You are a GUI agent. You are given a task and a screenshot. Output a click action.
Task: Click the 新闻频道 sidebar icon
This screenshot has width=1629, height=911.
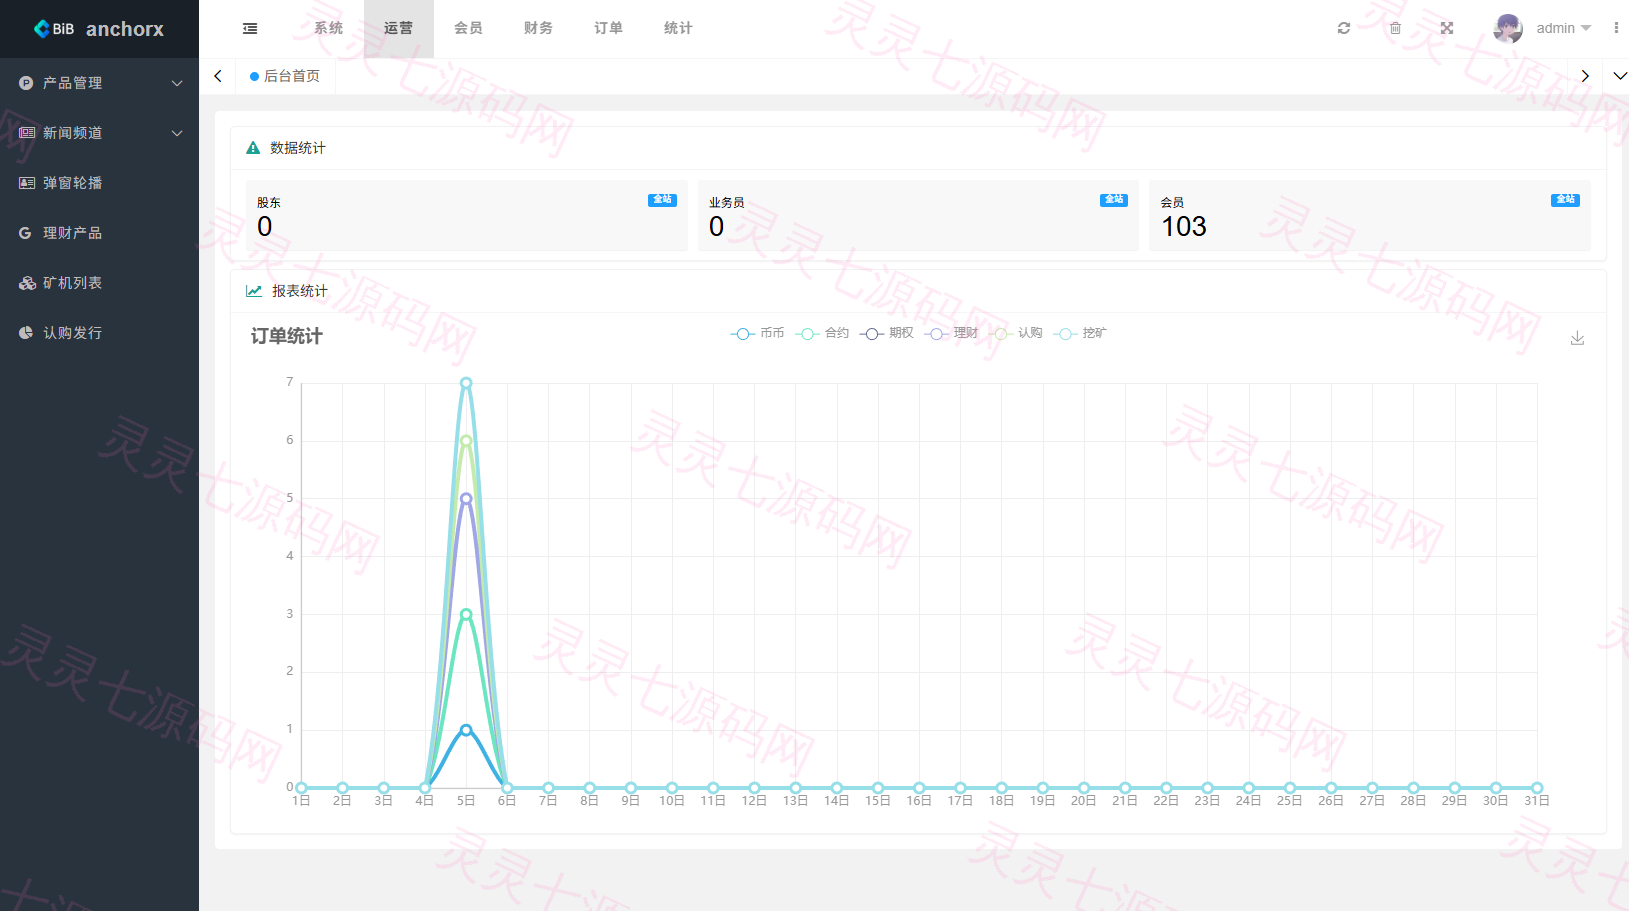click(26, 133)
